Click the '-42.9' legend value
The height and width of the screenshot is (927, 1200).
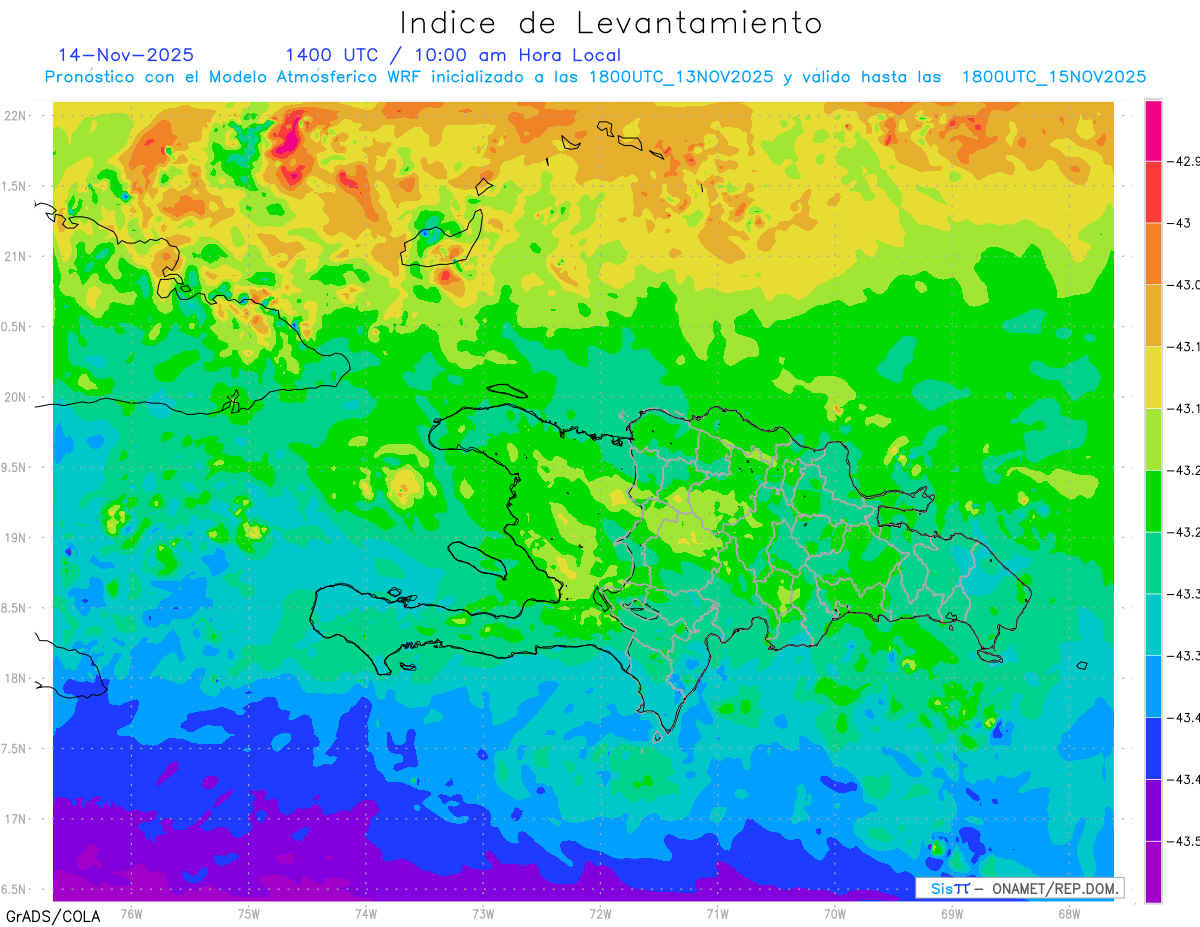point(1183,161)
